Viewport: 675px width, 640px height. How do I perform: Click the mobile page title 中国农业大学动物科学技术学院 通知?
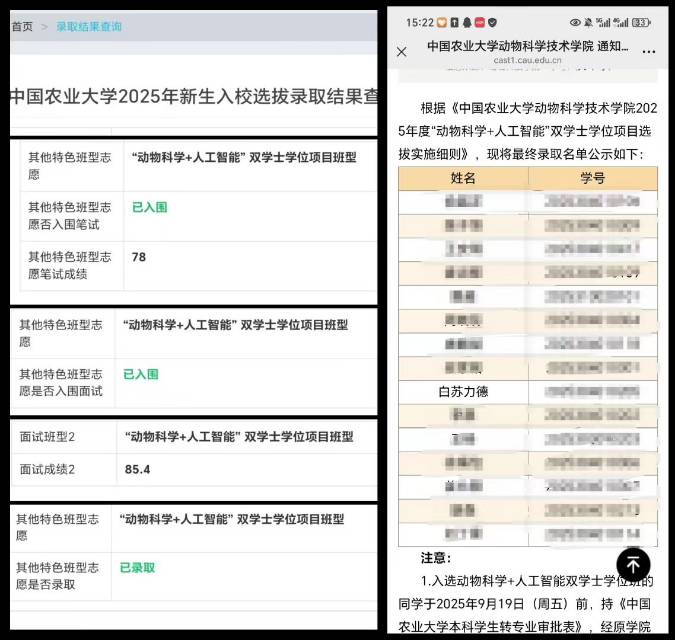(x=528, y=46)
